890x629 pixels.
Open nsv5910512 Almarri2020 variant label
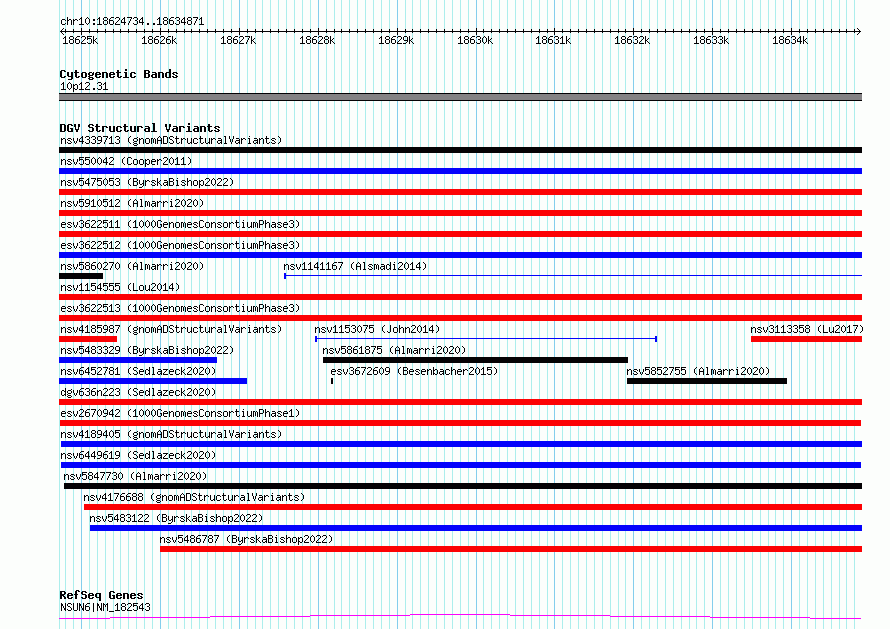point(132,203)
